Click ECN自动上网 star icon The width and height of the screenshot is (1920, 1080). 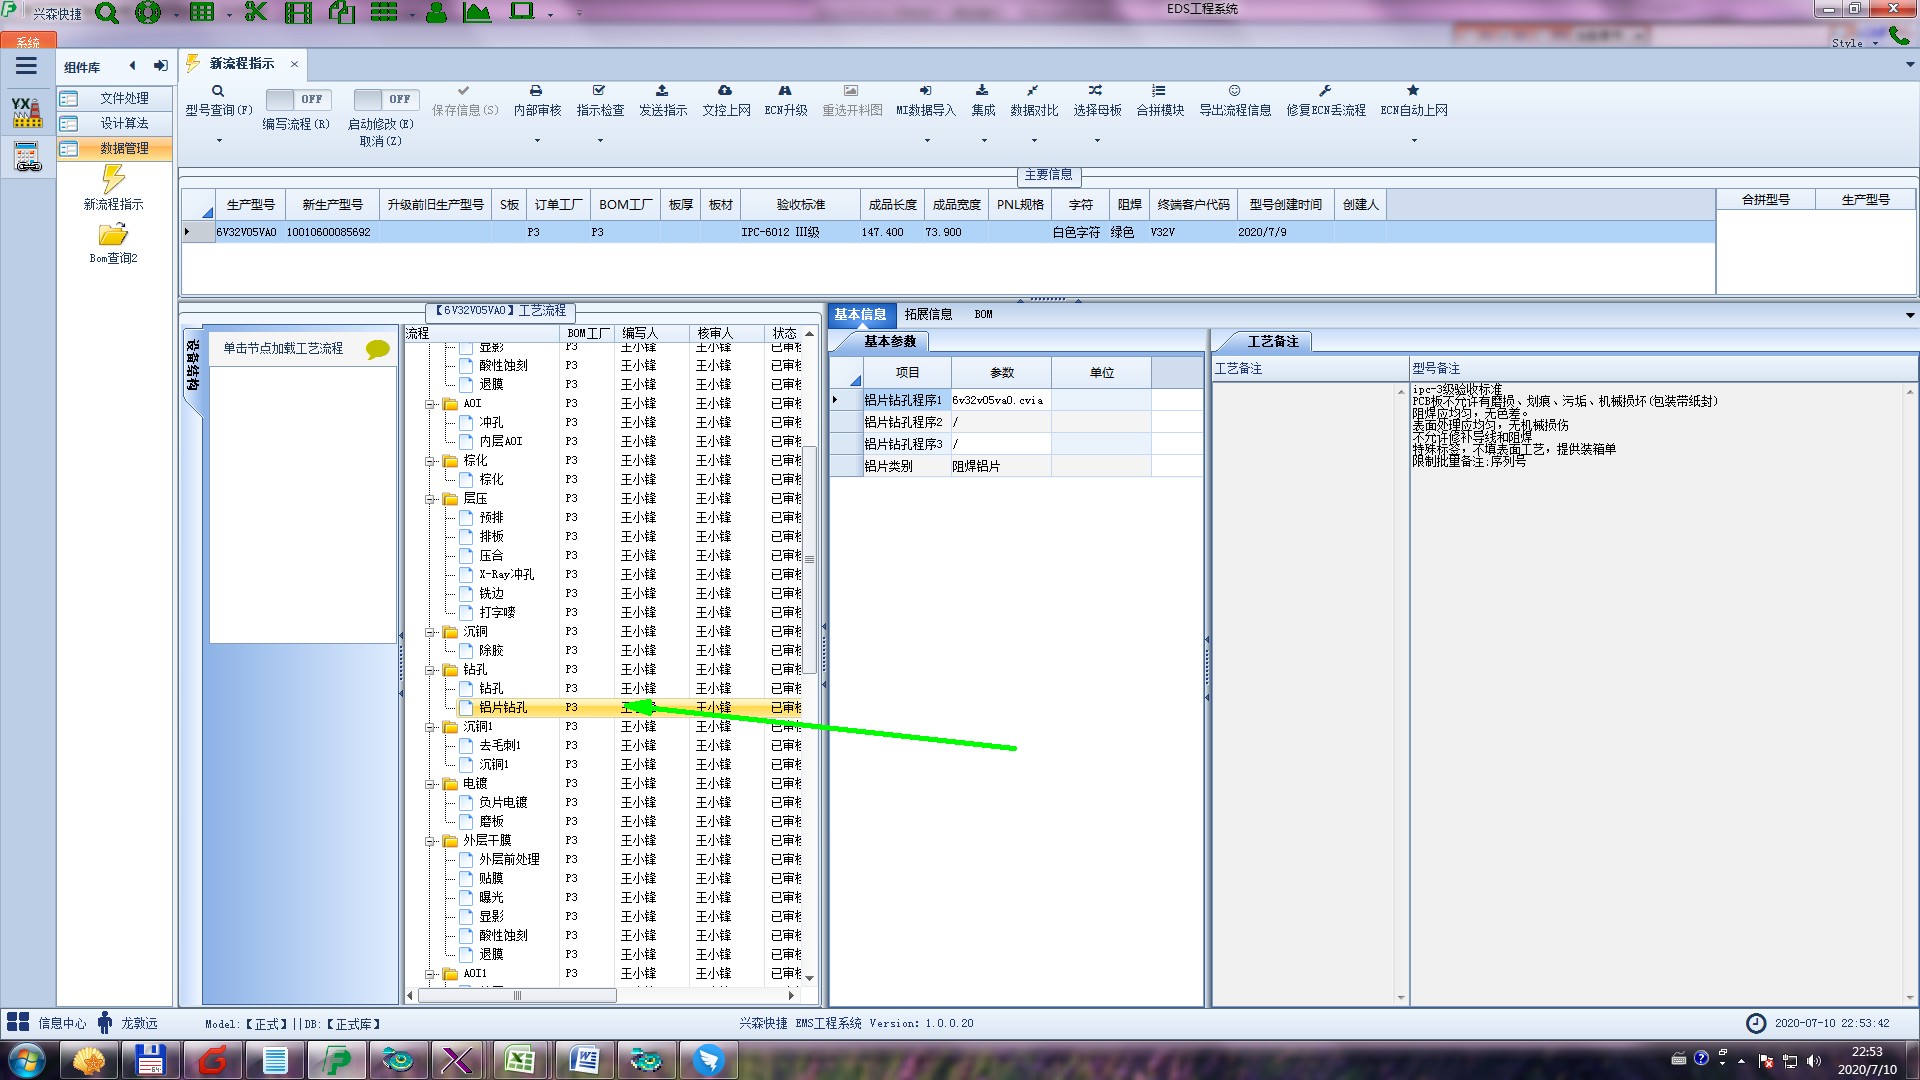(1413, 91)
